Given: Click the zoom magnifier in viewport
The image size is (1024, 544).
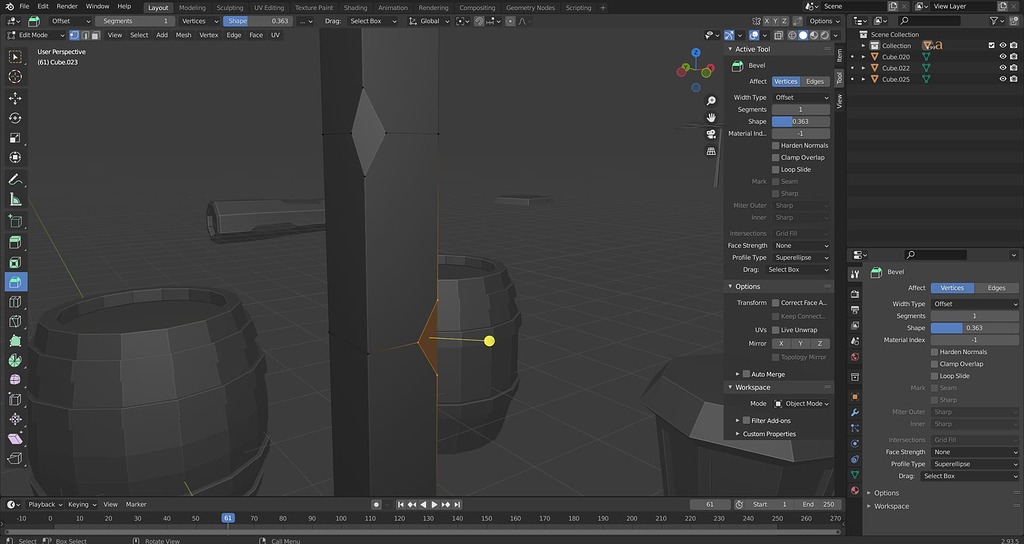Looking at the screenshot, I should (x=711, y=101).
